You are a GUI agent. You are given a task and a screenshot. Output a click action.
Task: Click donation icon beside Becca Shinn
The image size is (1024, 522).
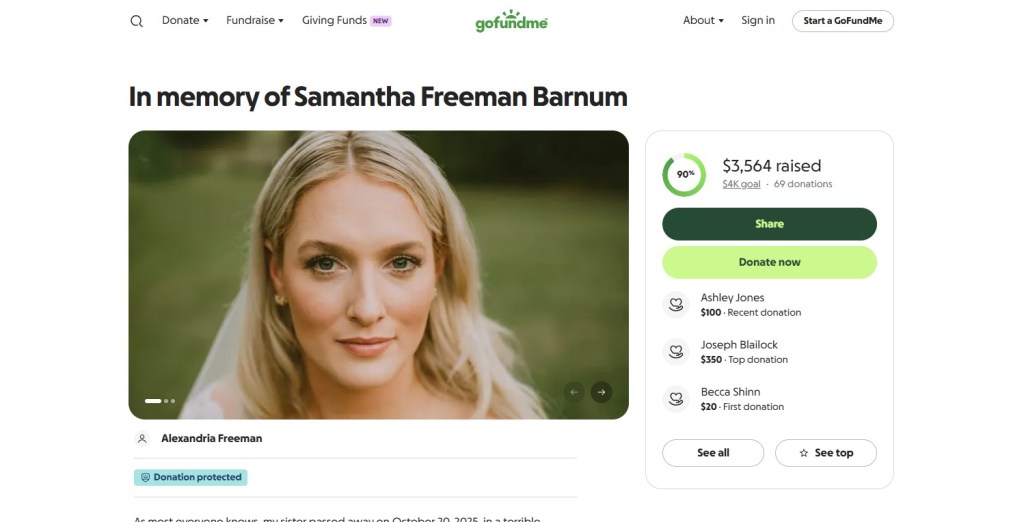676,399
